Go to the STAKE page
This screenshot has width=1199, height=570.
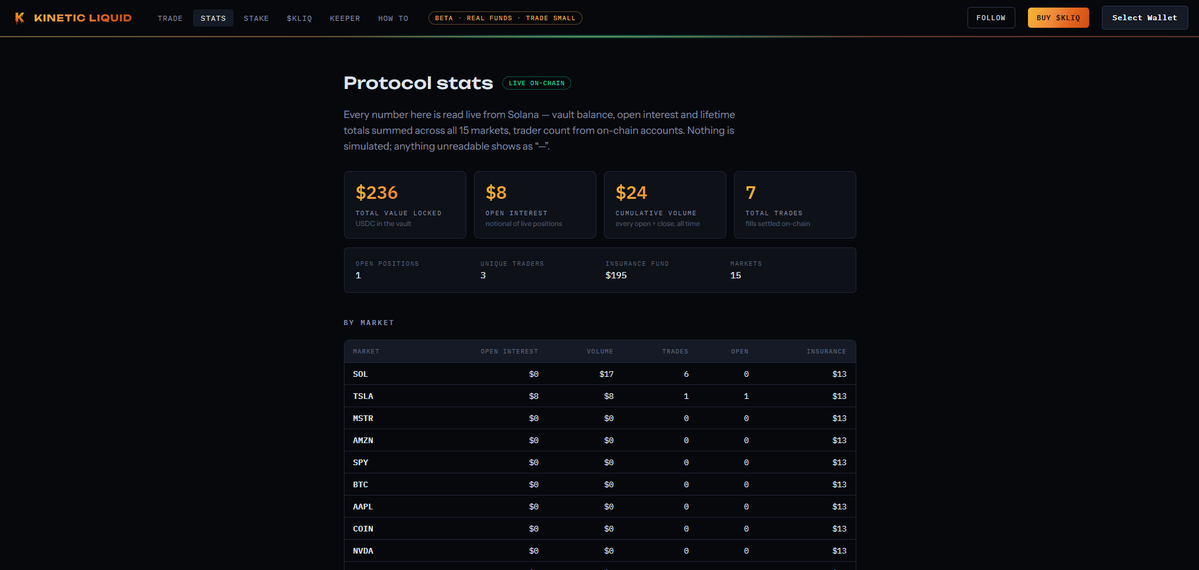pyautogui.click(x=256, y=18)
